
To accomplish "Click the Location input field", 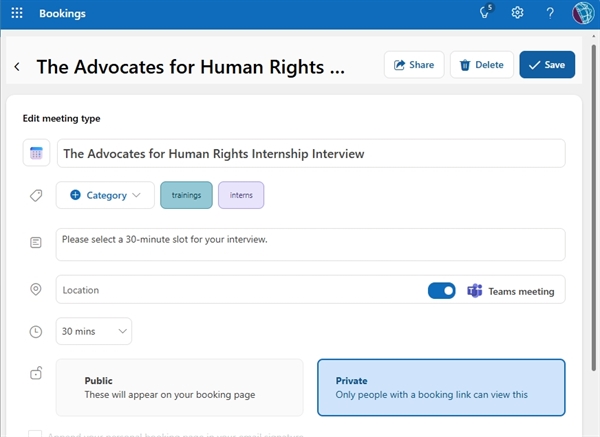I will 240,290.
